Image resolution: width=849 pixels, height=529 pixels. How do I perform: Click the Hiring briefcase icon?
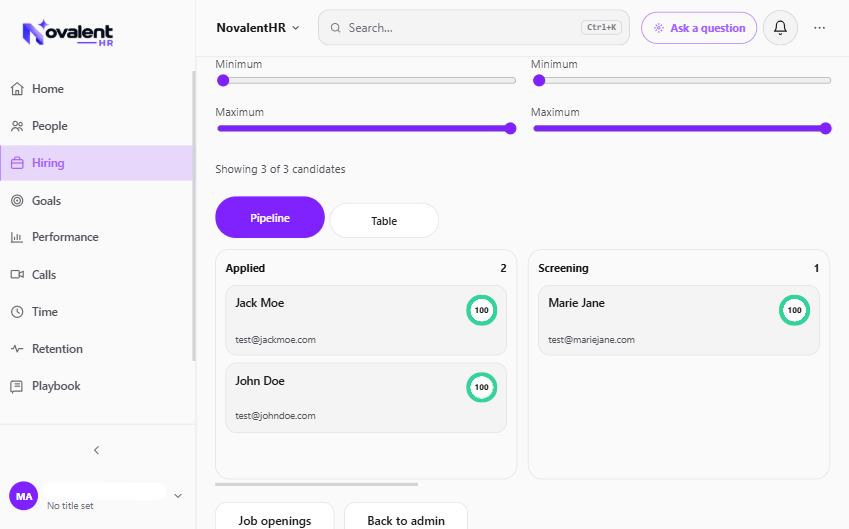(17, 163)
